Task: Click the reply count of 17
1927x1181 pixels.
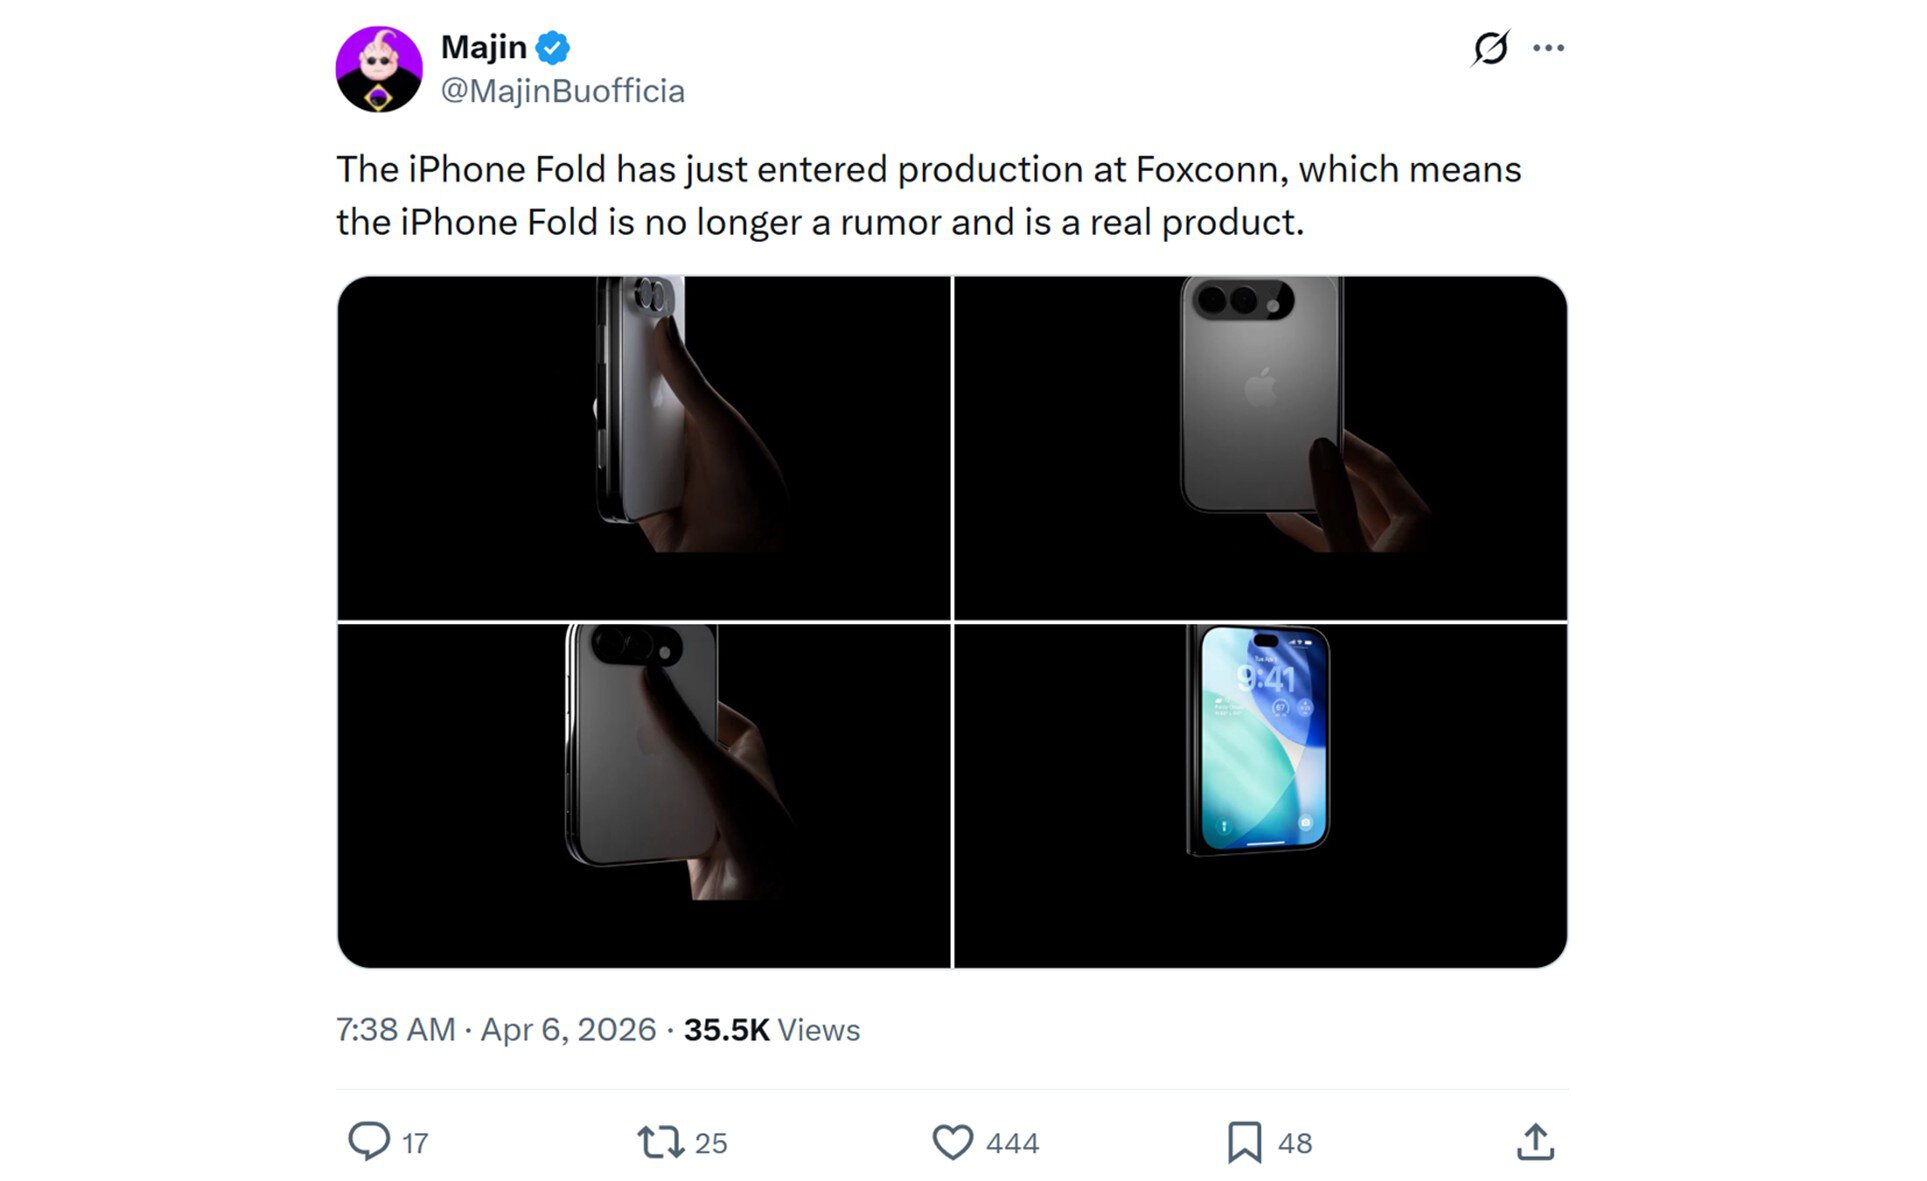Action: click(414, 1143)
